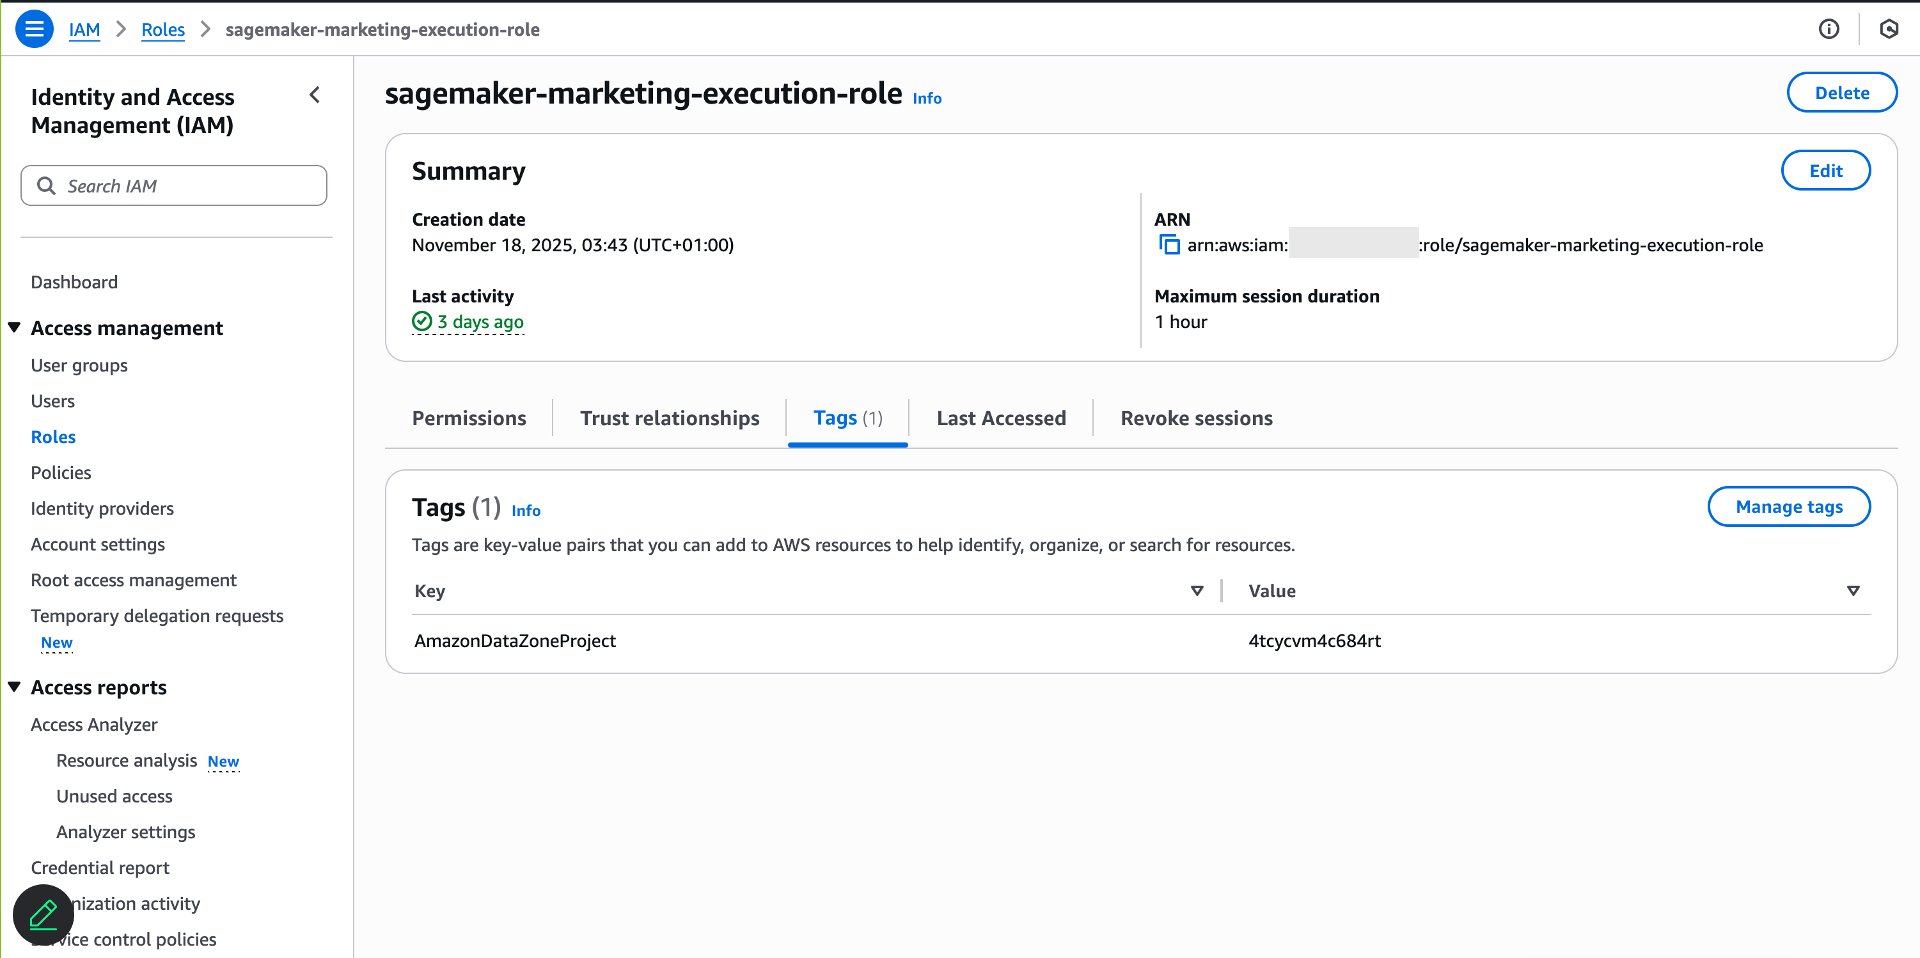
Task: Open Manage tags
Action: (1789, 506)
